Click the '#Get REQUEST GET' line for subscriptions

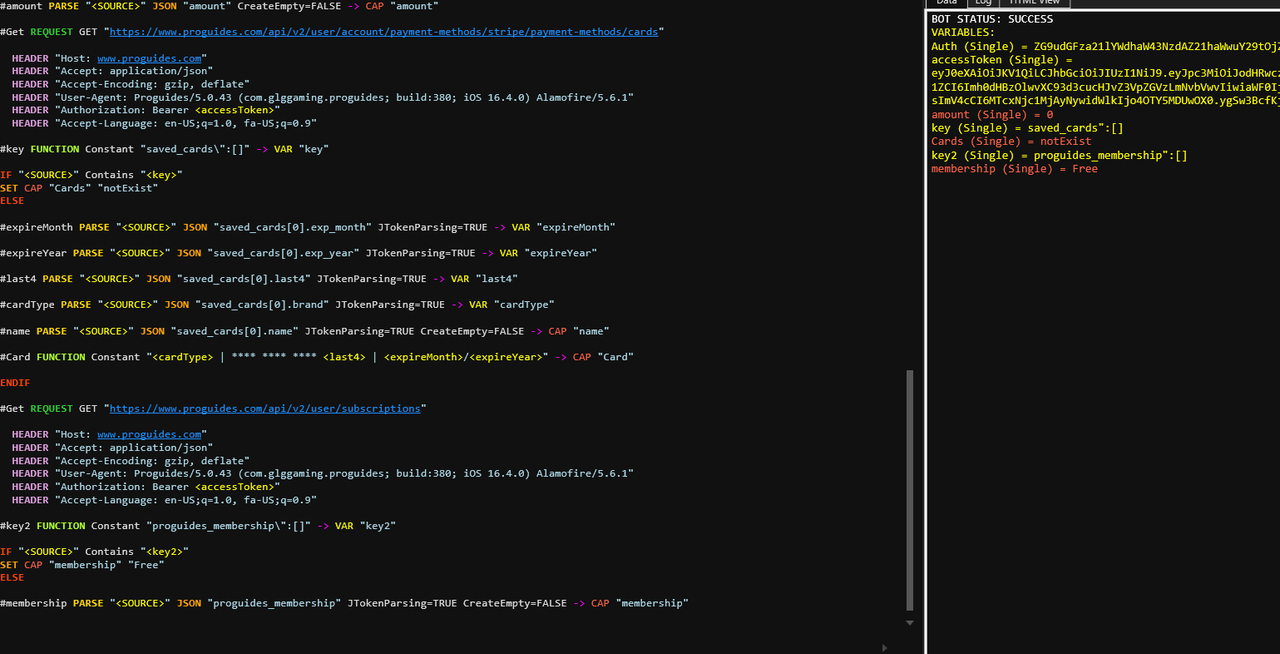[213, 409]
